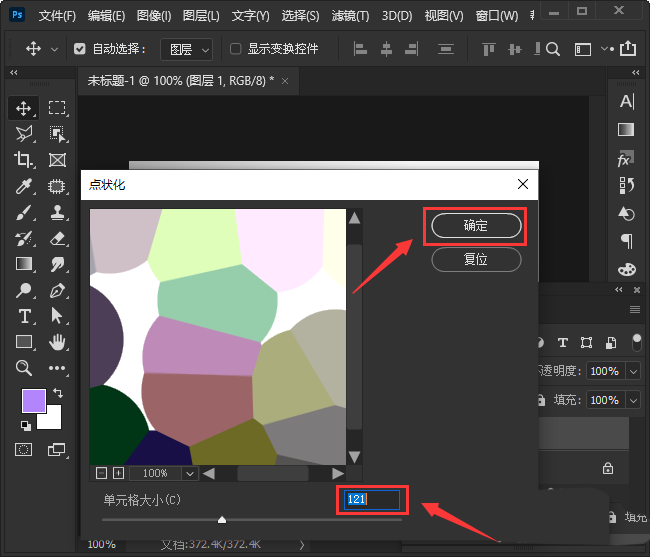Screen dimensions: 650x557
Task: Select the Move tool in toolbar
Action: coord(24,108)
